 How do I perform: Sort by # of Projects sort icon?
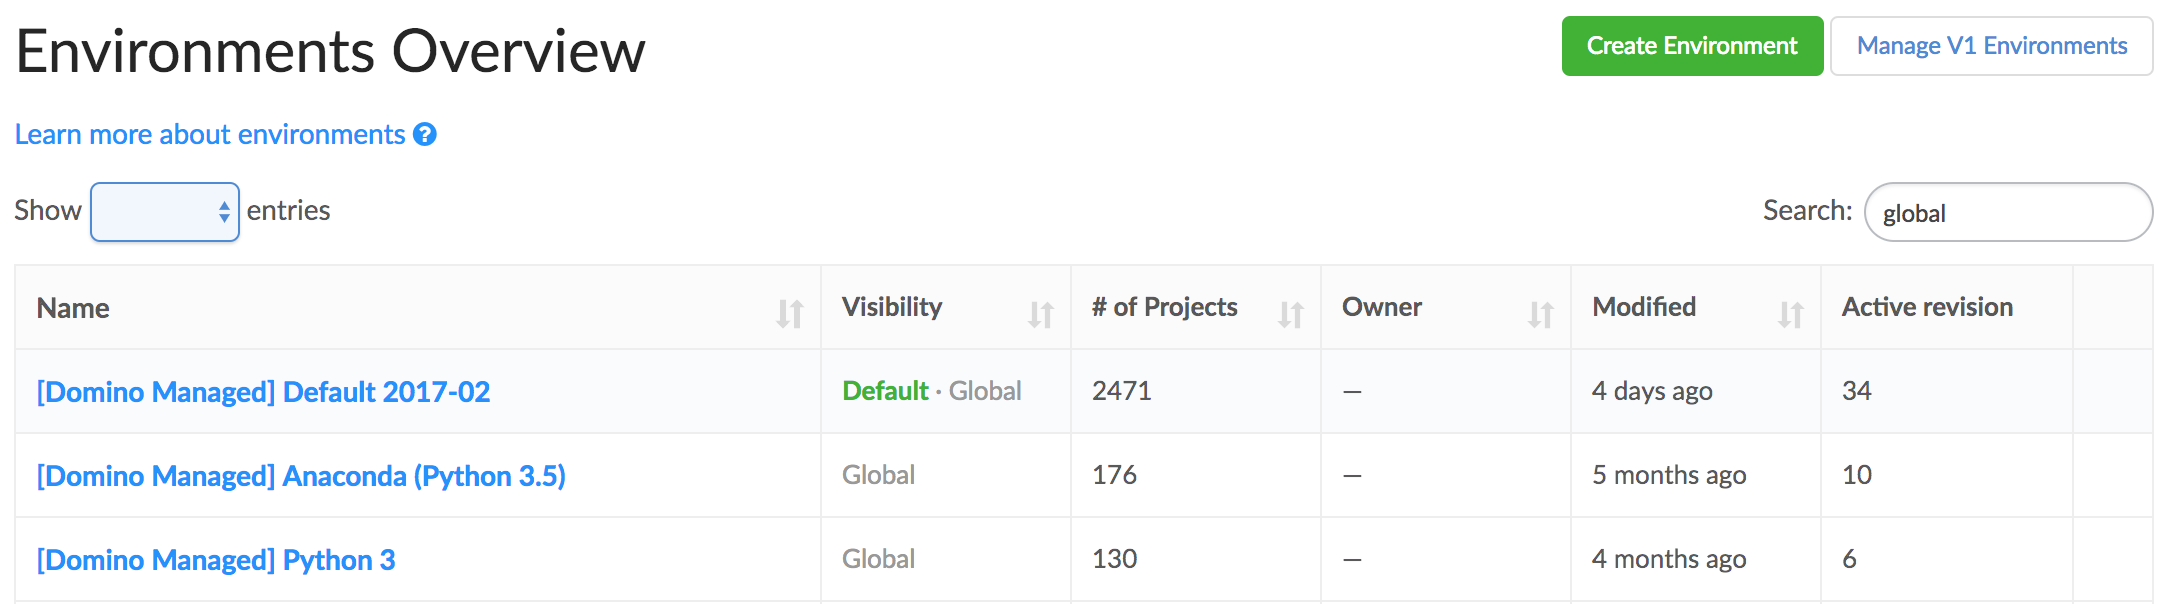point(1291,314)
